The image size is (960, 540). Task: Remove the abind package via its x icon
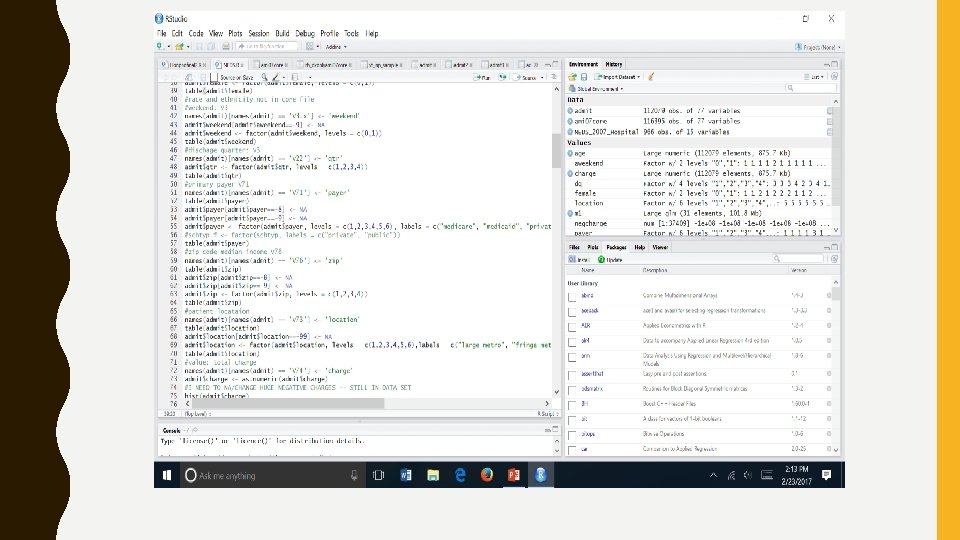pos(829,295)
